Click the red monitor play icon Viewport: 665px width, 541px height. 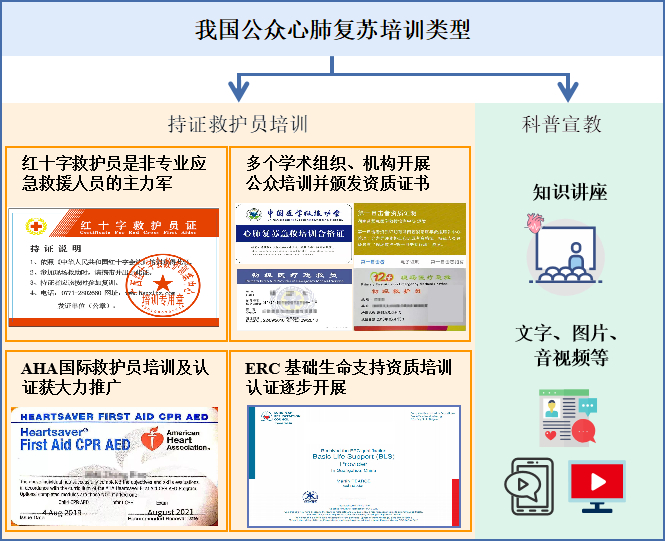[597, 483]
